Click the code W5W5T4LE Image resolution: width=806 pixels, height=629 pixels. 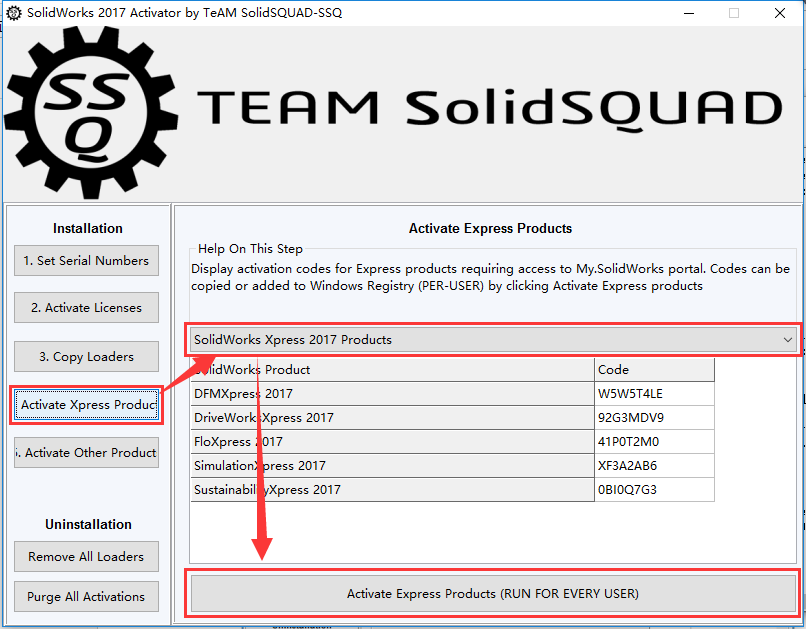[x=630, y=394]
